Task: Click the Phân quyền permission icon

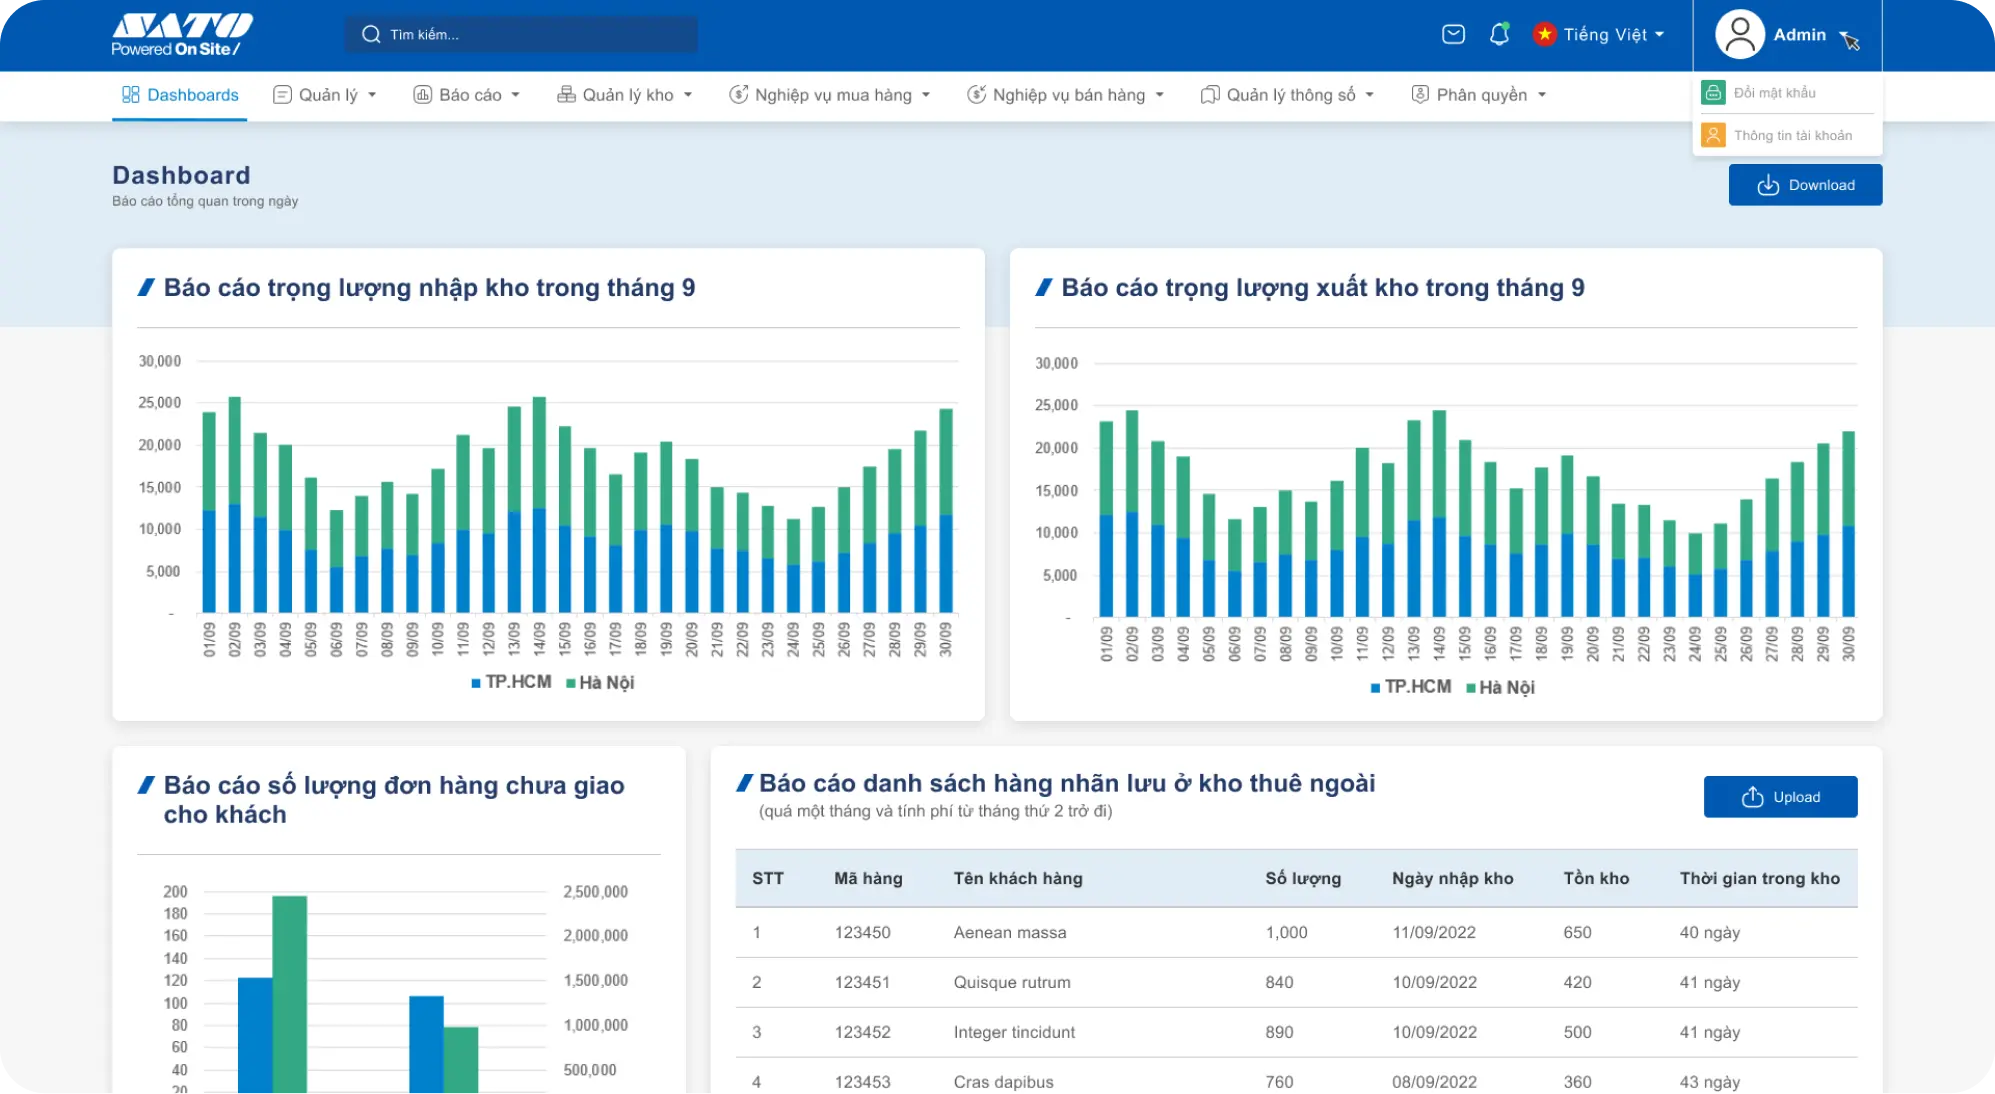Action: pos(1420,94)
